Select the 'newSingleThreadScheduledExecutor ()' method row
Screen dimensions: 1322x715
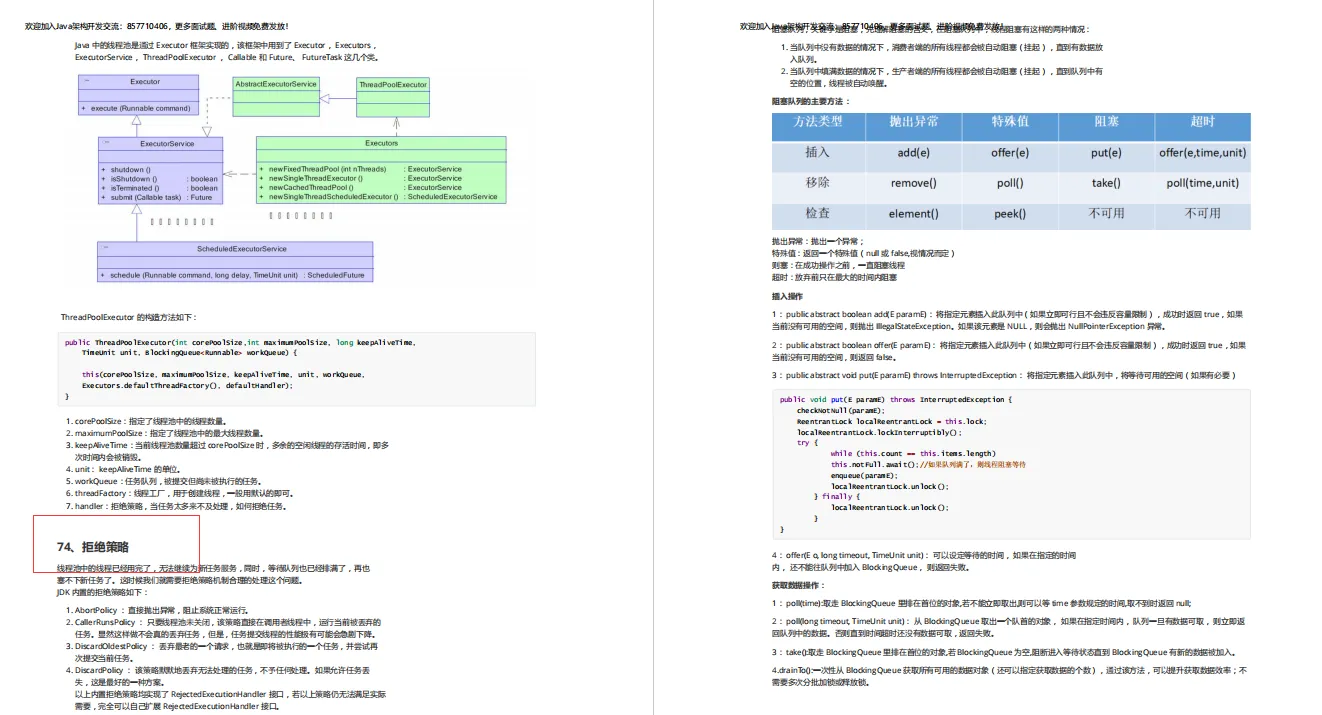380,197
